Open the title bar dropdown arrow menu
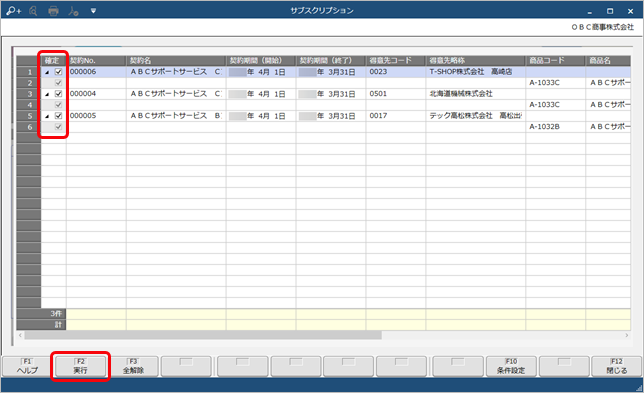 tap(93, 11)
